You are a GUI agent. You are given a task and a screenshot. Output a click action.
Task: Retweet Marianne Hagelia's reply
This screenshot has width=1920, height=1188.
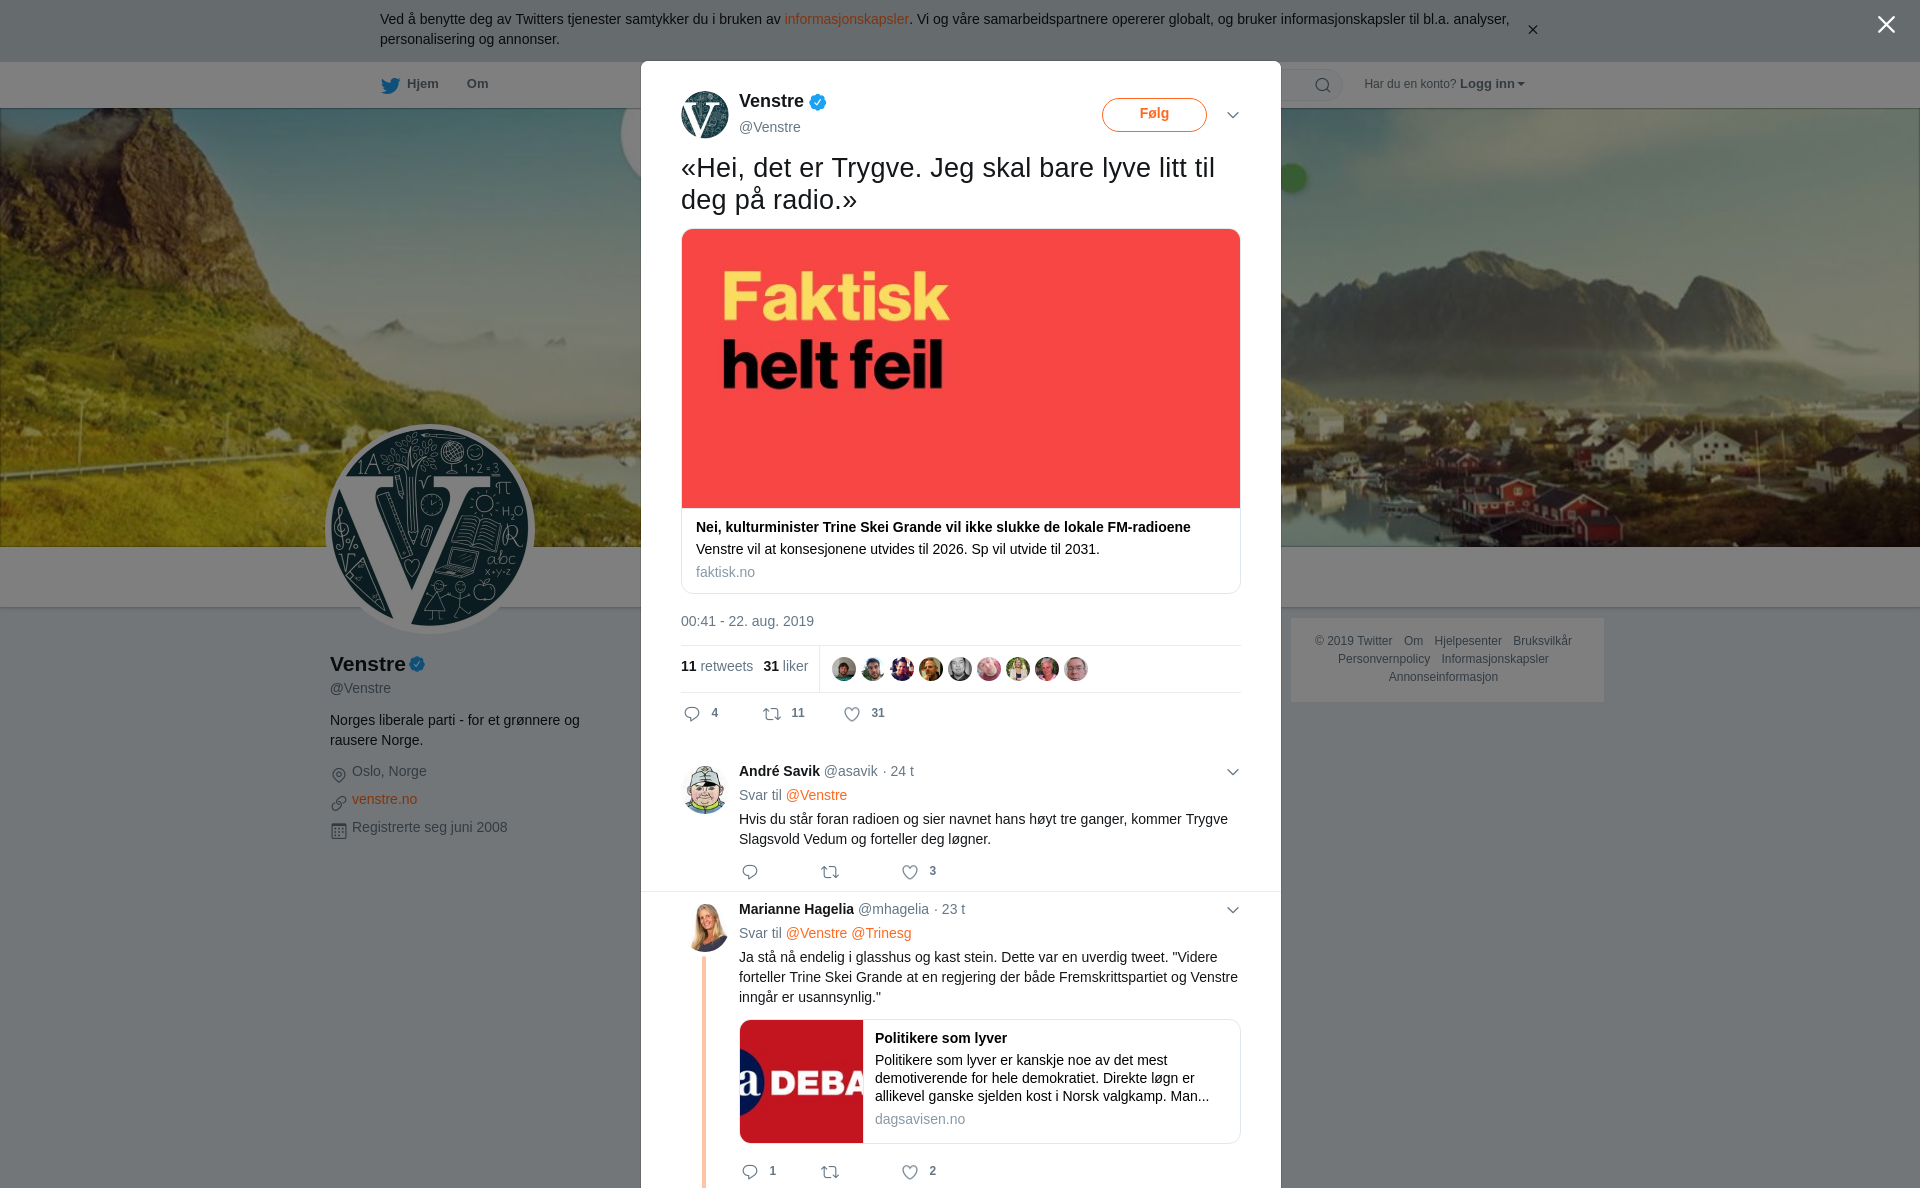pos(830,1172)
